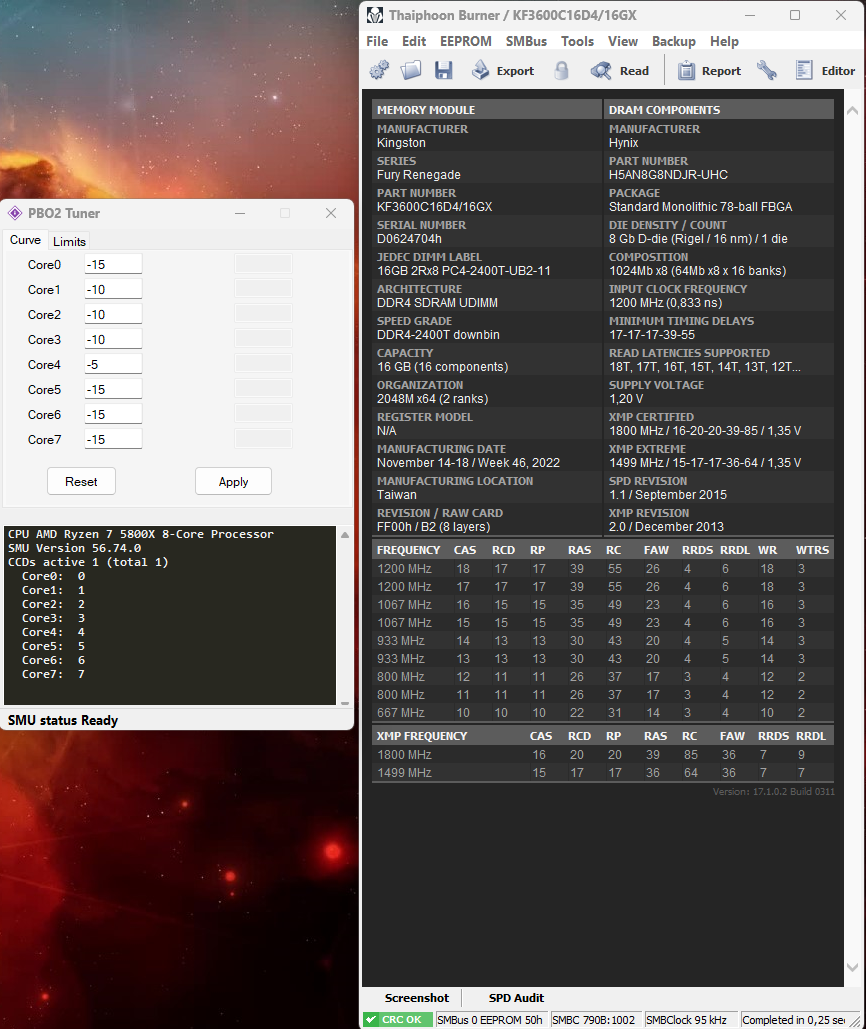
Task: Click the wrench tools icon
Action: (766, 70)
